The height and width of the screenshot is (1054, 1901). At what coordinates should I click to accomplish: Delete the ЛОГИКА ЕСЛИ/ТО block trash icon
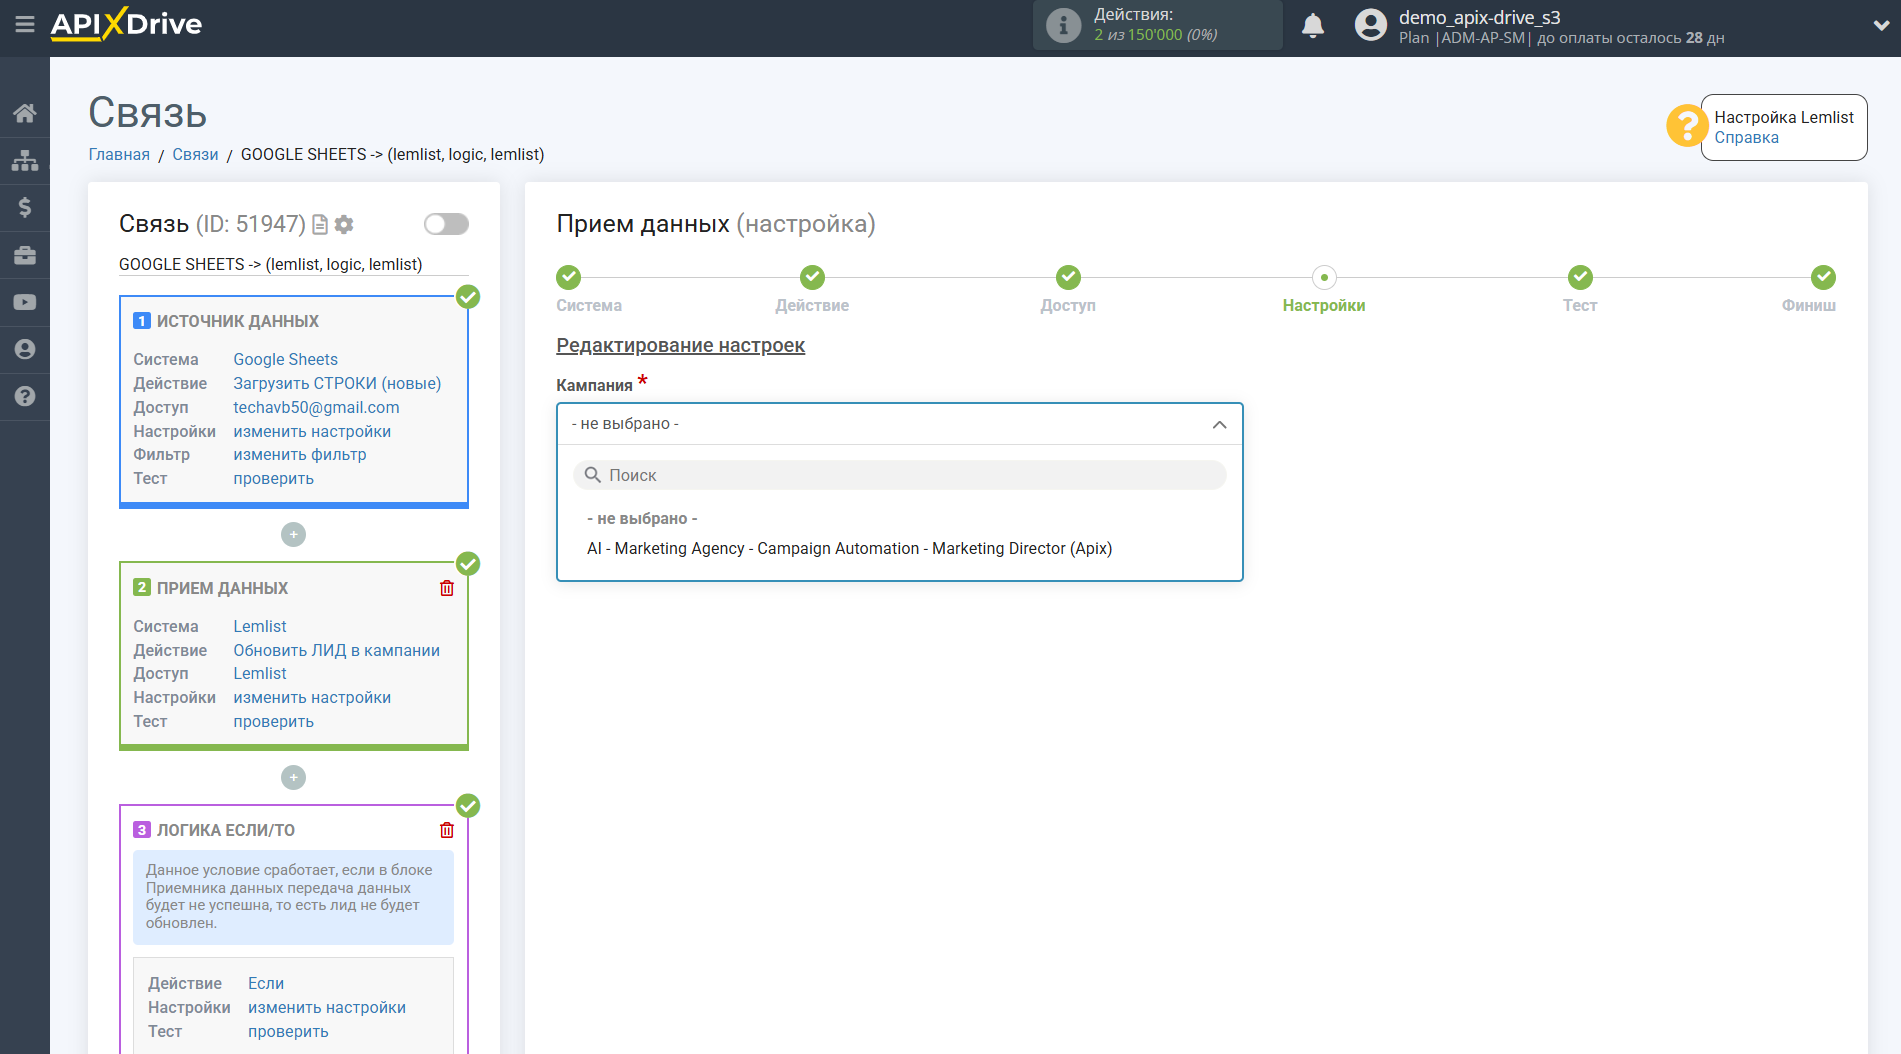[447, 830]
